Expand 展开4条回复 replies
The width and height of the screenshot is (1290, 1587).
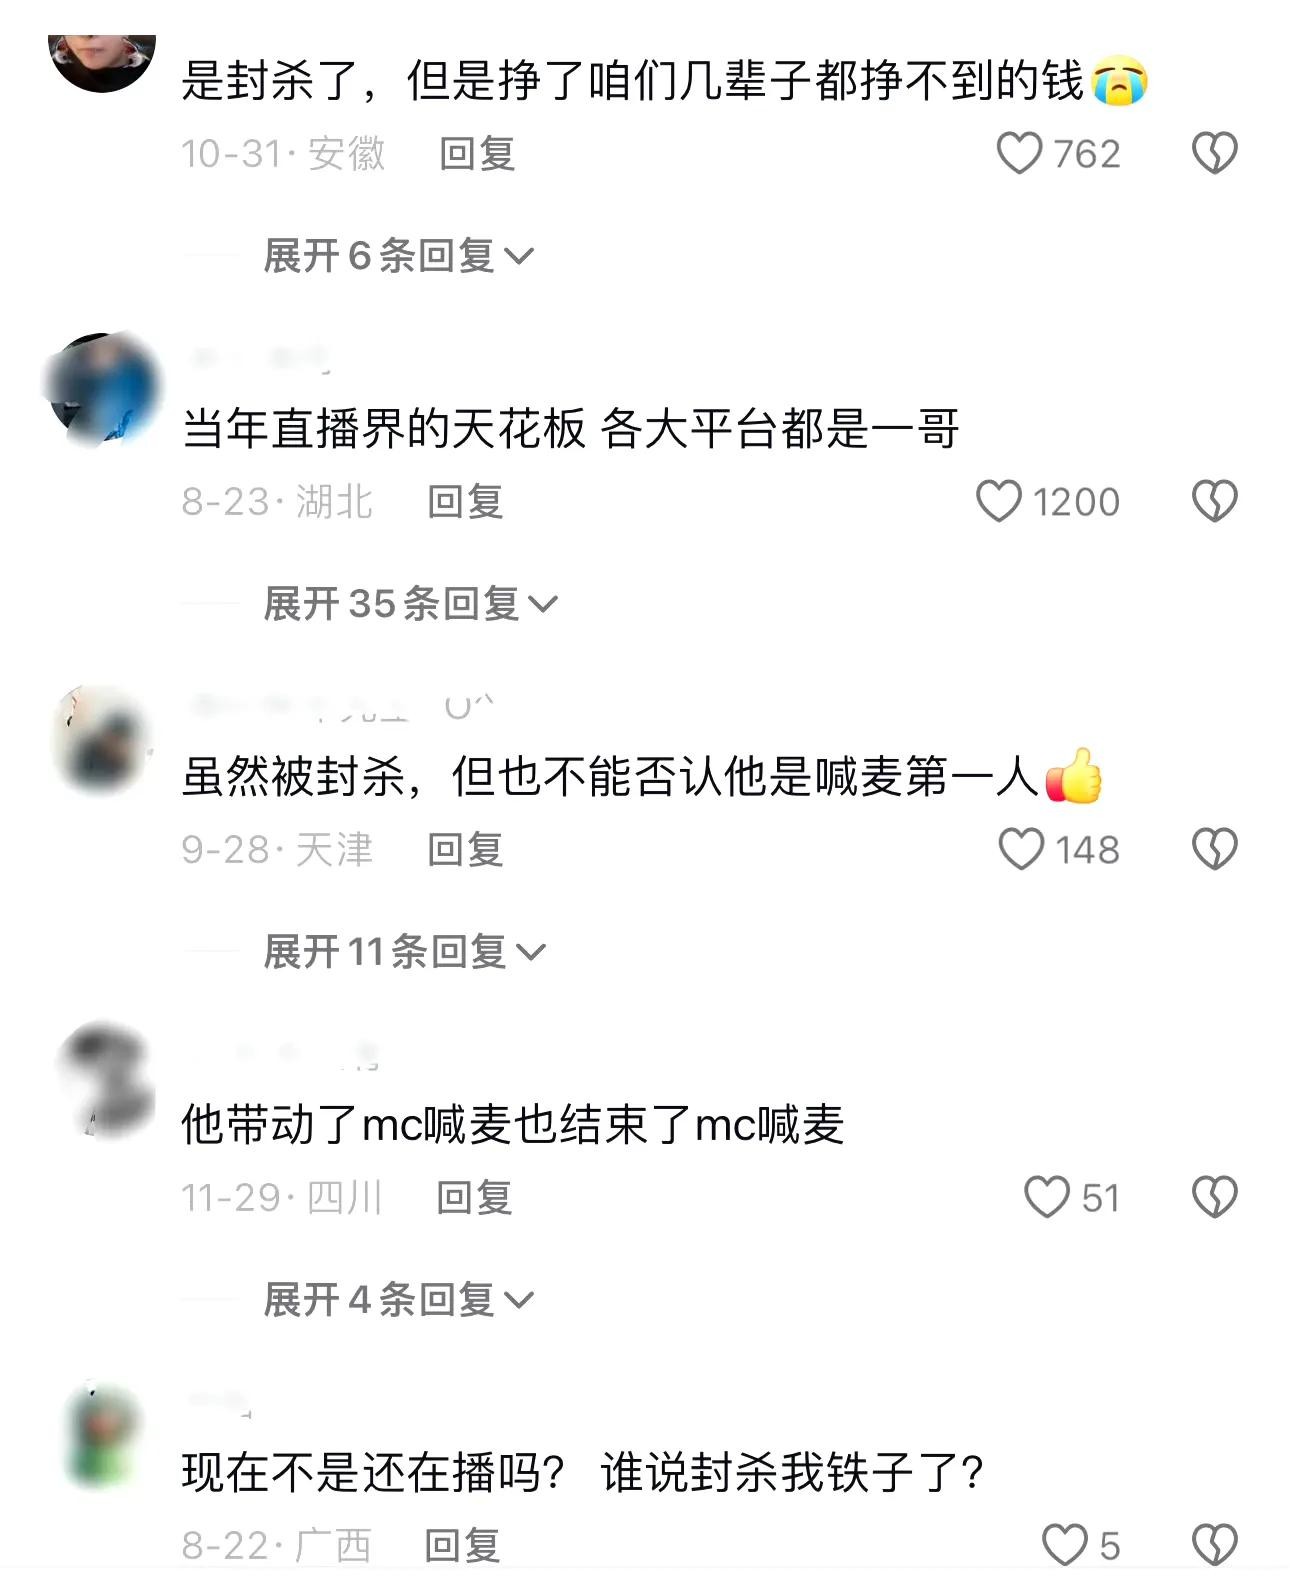[x=398, y=1300]
